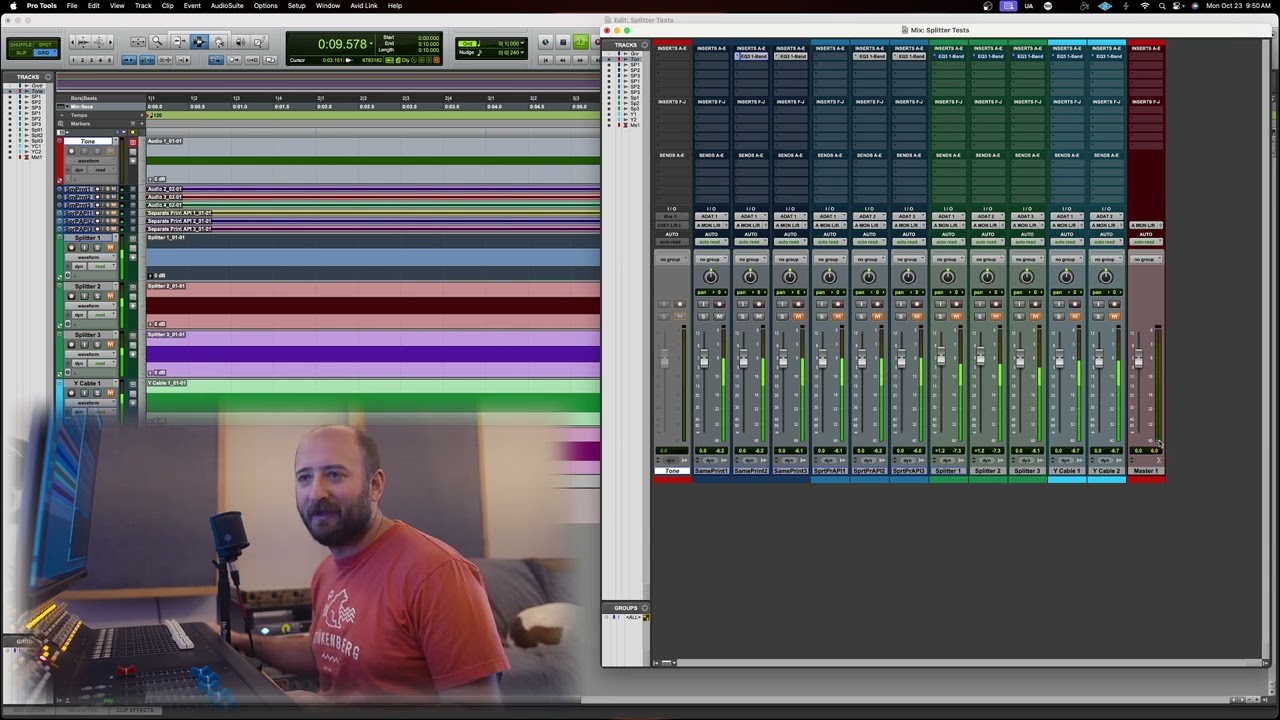
Task: Click the green Play transport button
Action: point(581,42)
